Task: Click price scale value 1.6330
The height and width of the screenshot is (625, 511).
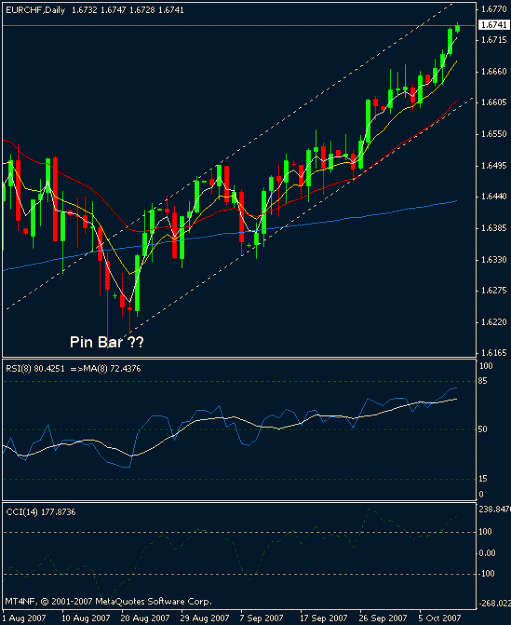Action: tap(494, 259)
